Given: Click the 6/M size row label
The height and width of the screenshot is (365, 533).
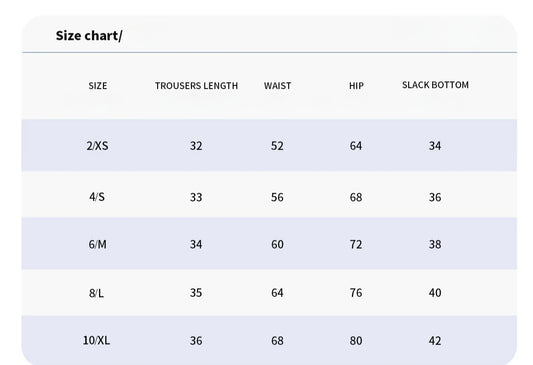Looking at the screenshot, I should [x=98, y=244].
